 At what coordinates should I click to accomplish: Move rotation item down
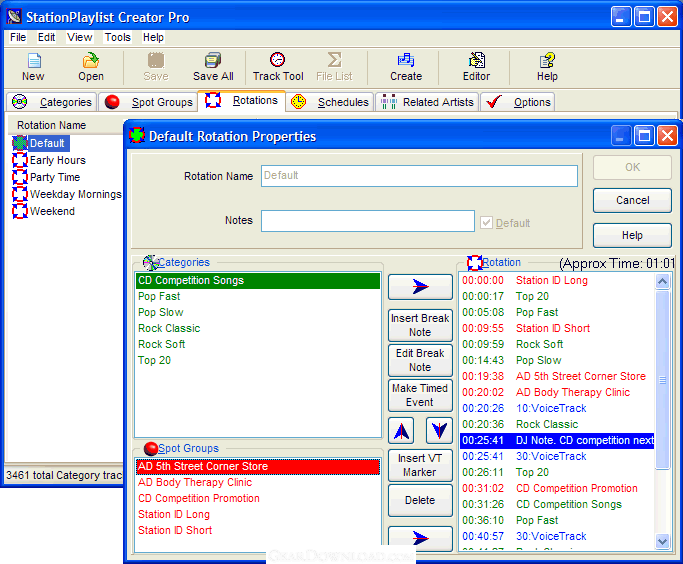pyautogui.click(x=440, y=431)
